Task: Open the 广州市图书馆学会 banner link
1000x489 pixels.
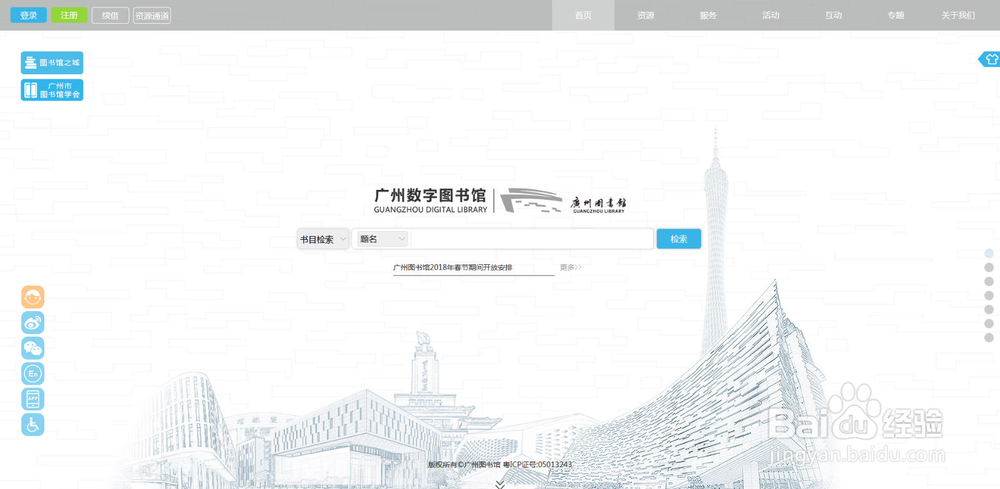Action: [x=52, y=90]
